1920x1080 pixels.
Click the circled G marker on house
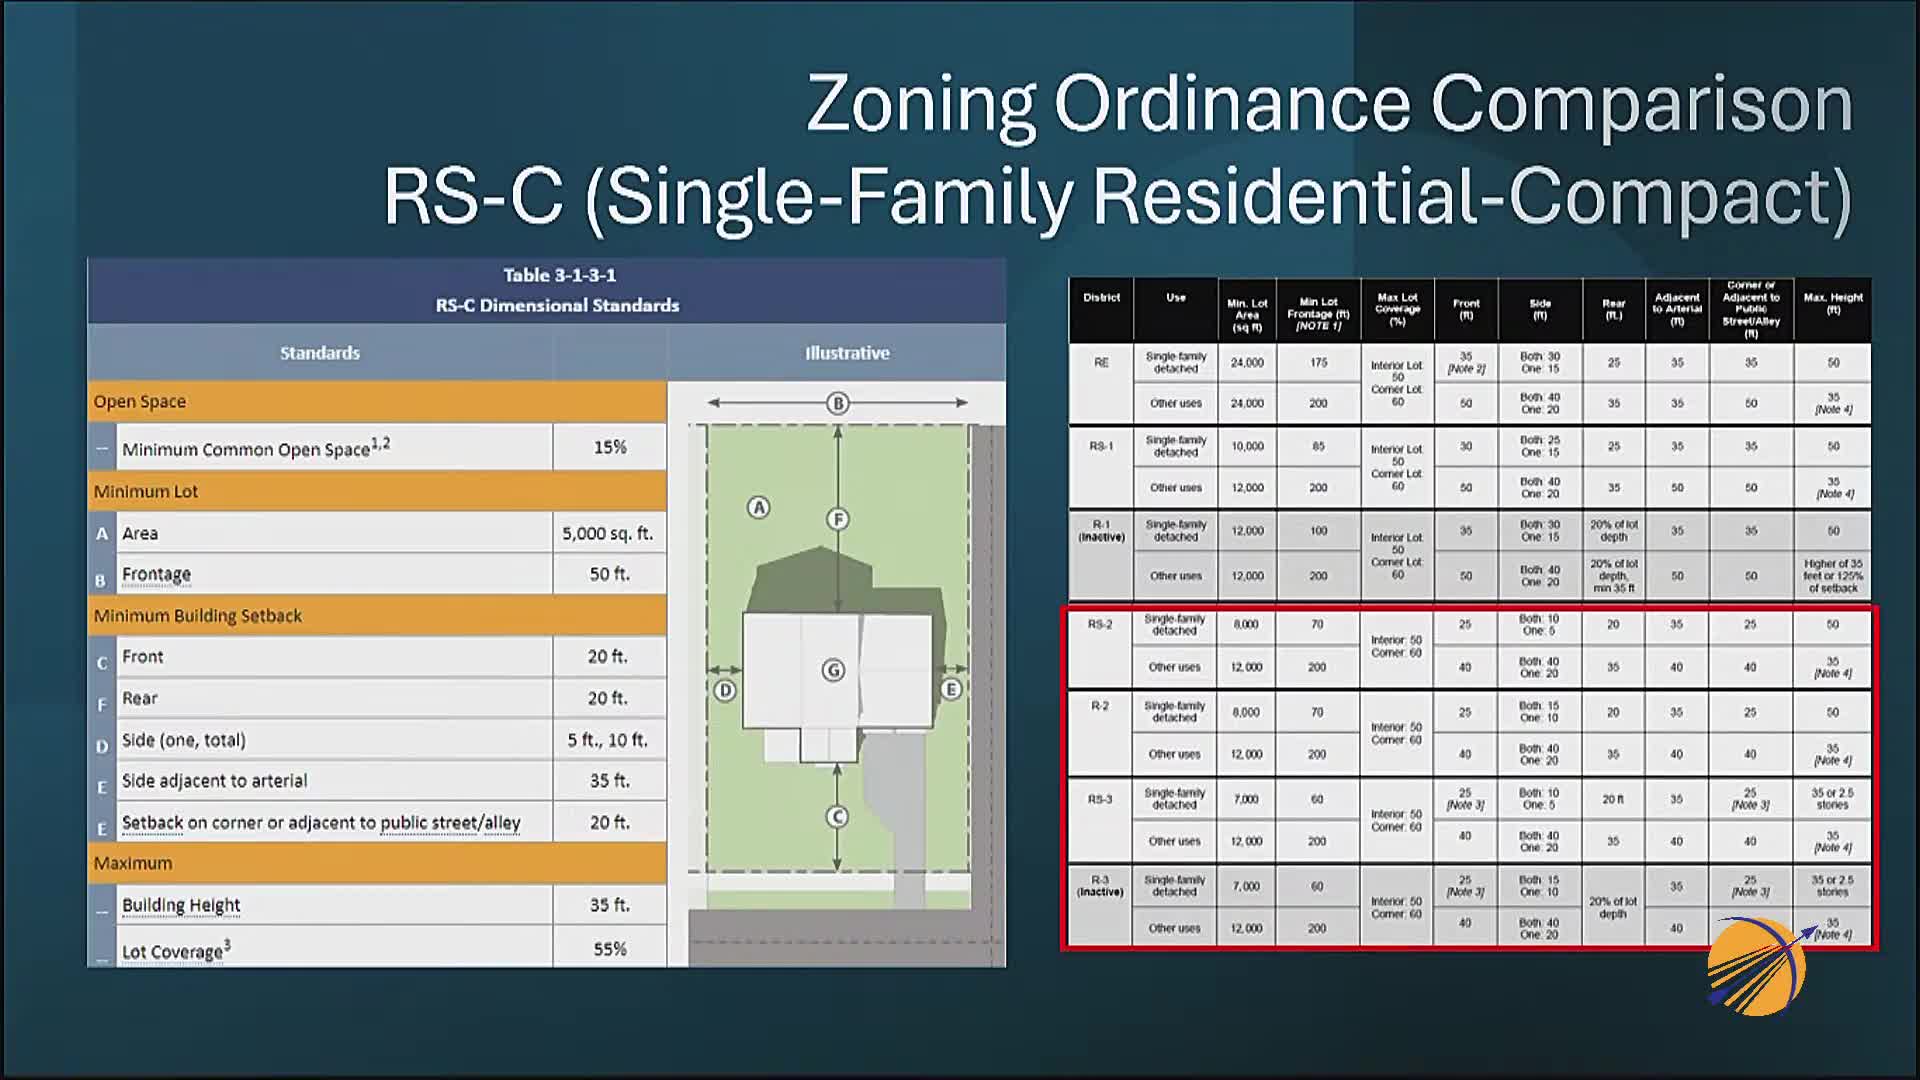pos(833,670)
